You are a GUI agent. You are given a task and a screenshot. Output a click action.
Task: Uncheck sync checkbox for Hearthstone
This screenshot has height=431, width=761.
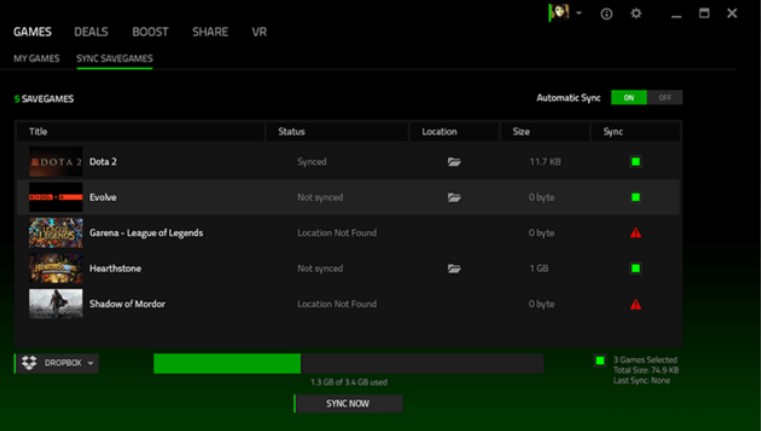[635, 268]
